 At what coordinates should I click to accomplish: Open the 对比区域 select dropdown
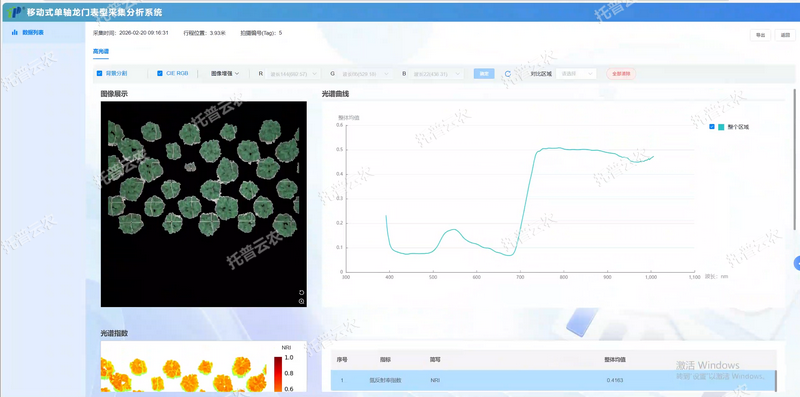[576, 74]
